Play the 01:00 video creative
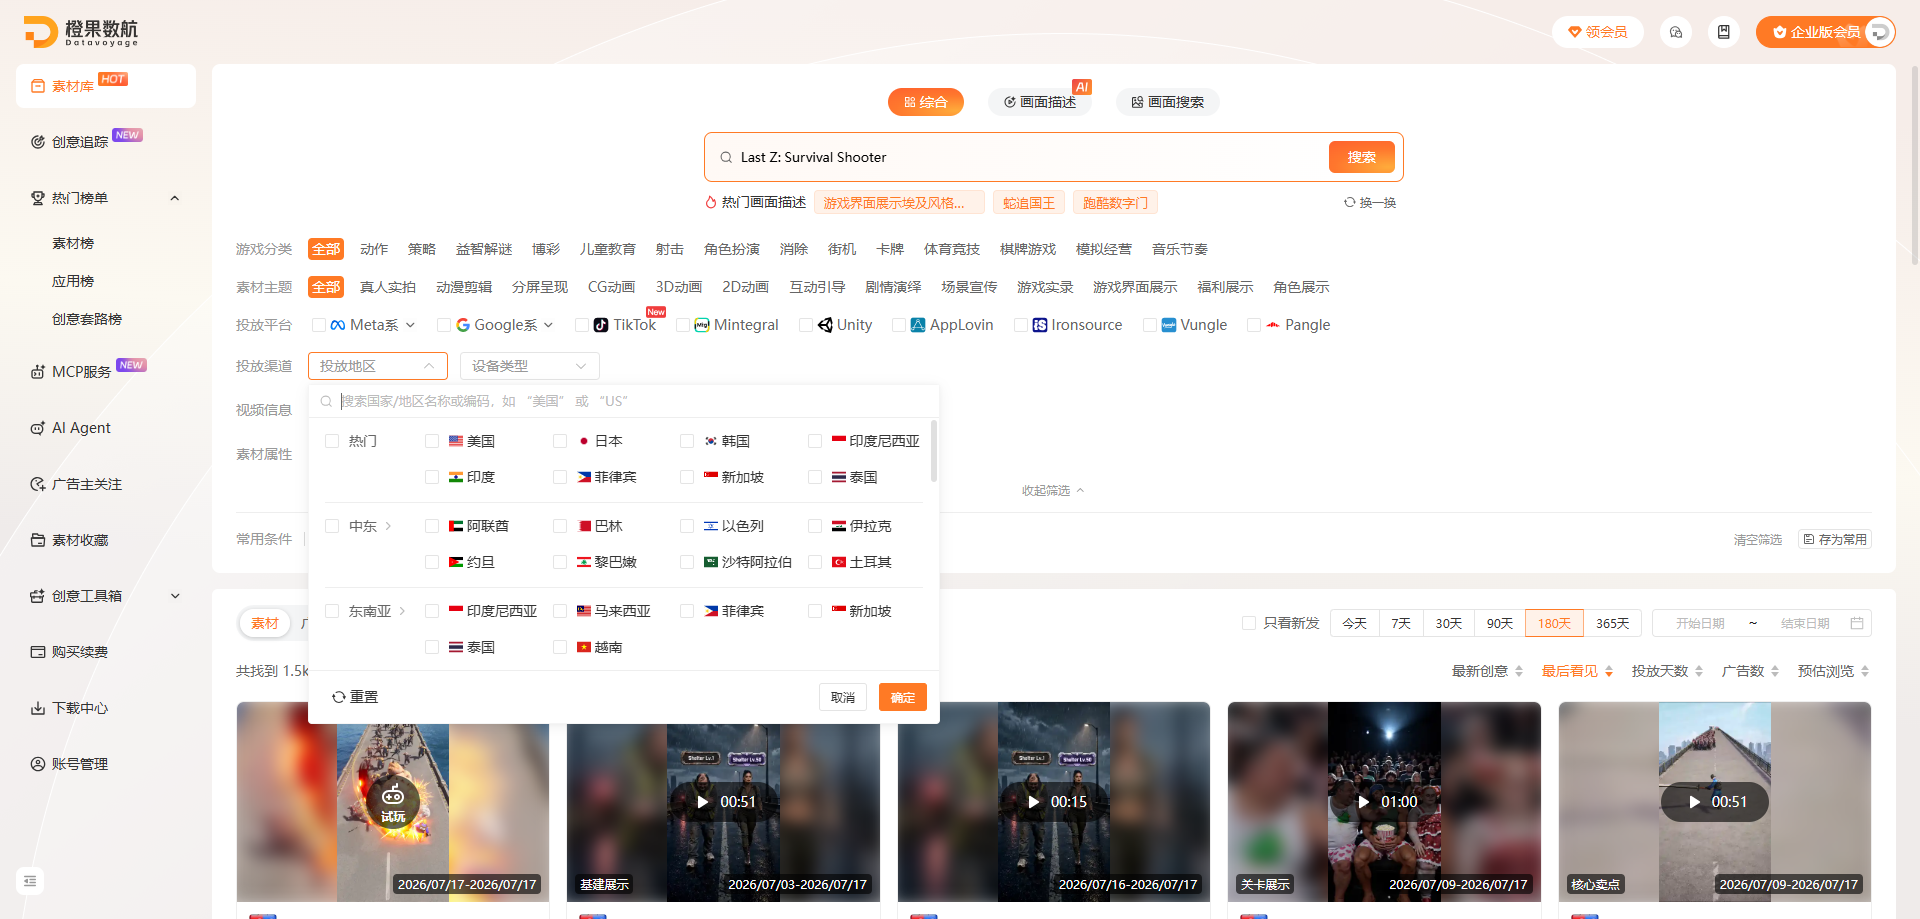 tap(1364, 802)
